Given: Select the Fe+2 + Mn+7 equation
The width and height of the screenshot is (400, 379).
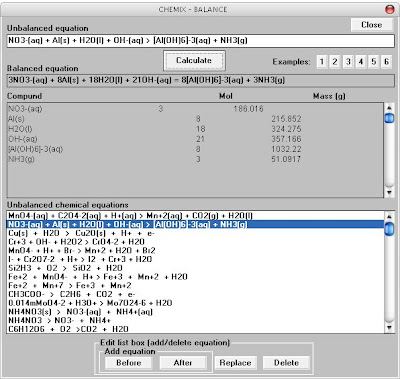Looking at the screenshot, I should [195, 285].
